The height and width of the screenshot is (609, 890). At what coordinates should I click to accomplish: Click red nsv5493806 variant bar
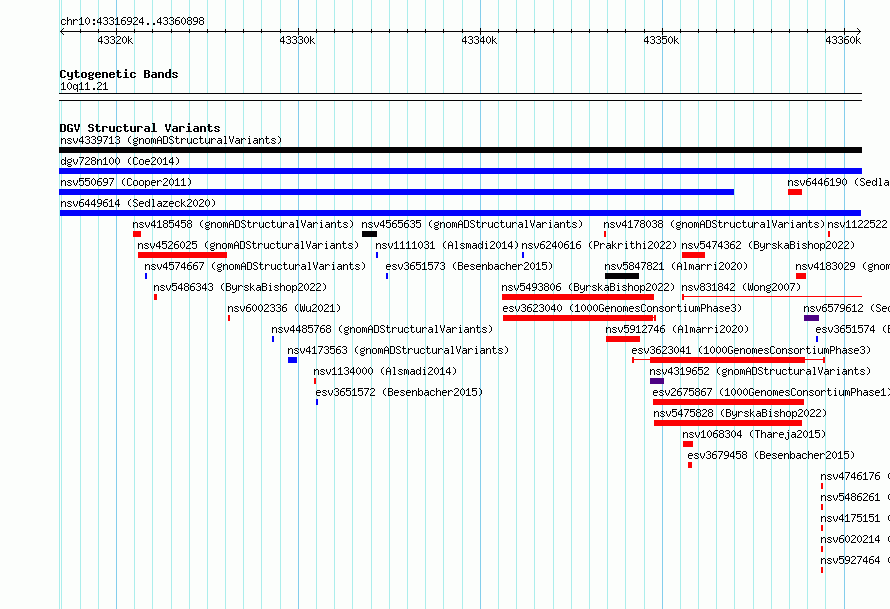point(578,297)
